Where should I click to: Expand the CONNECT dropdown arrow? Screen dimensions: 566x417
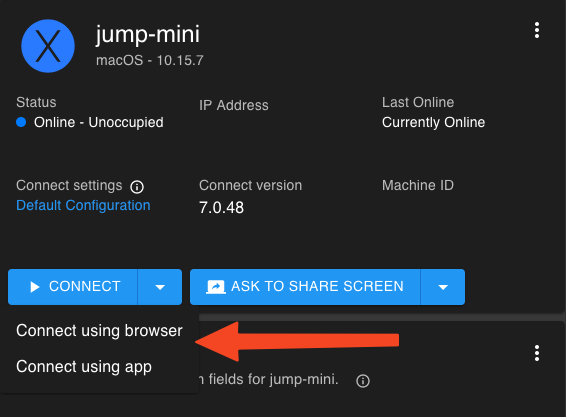(160, 287)
